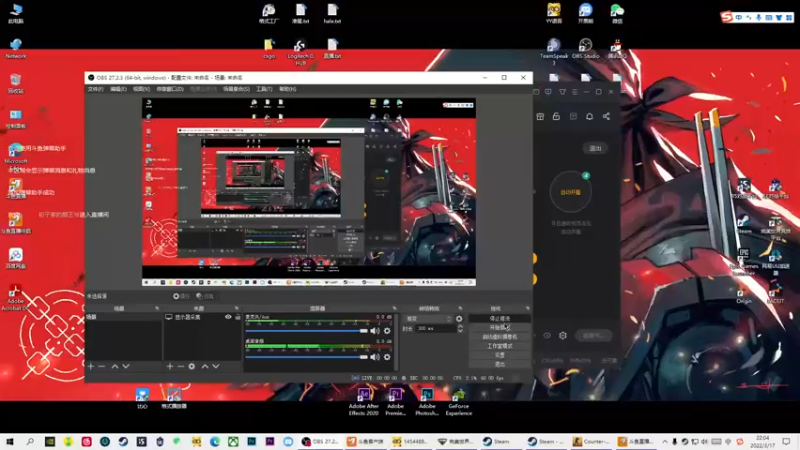The image size is (800, 450).
Task: Open the 渐变 transition type dropdown
Action: pos(429,318)
